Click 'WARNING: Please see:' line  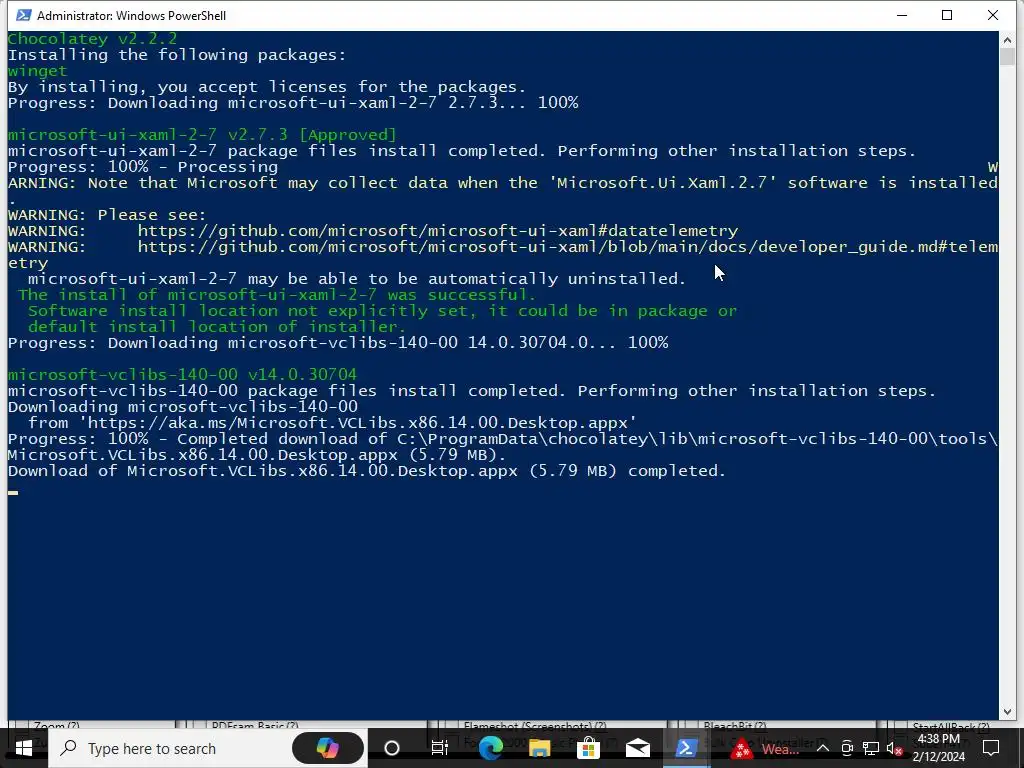click(107, 215)
